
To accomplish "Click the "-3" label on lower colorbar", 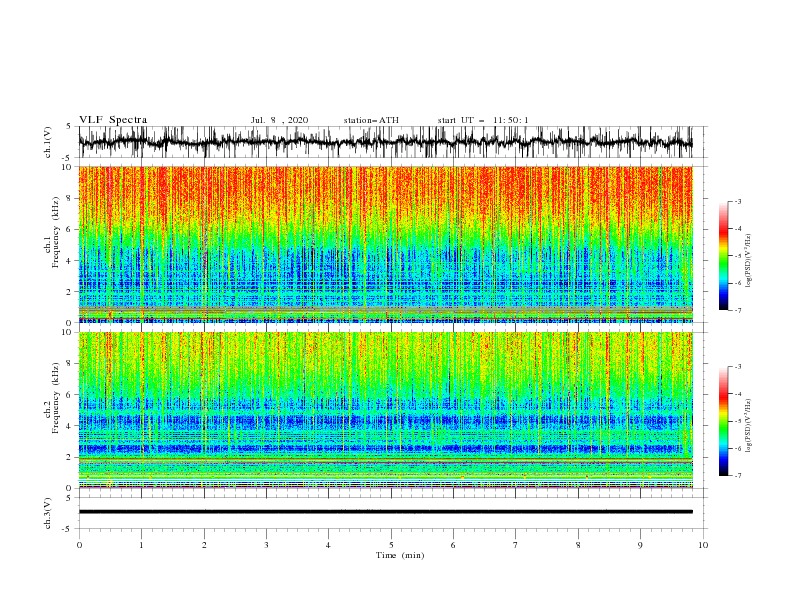I will coord(737,367).
